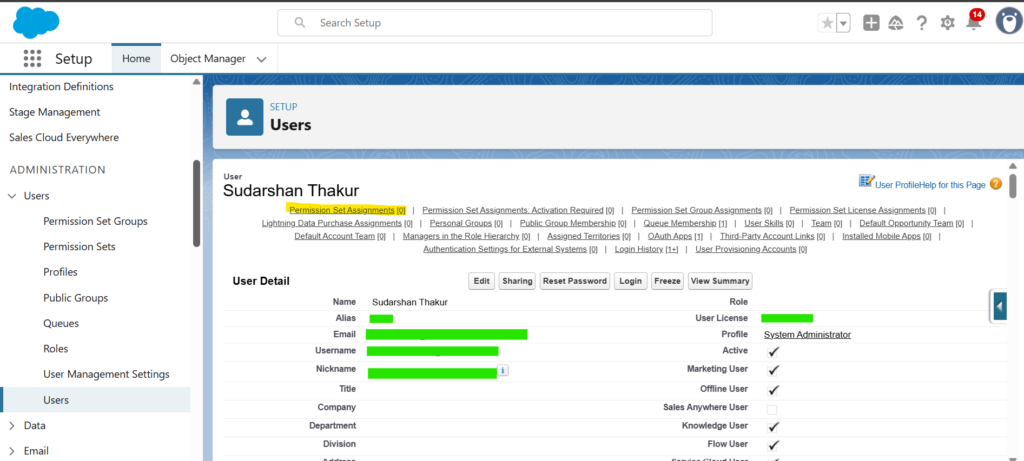
Task: Open the Object Manager tab dropdown chevron
Action: [261, 59]
